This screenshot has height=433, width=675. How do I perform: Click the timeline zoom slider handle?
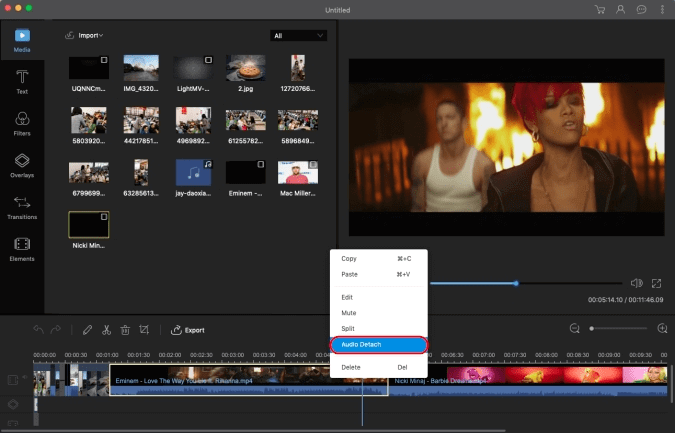[592, 329]
